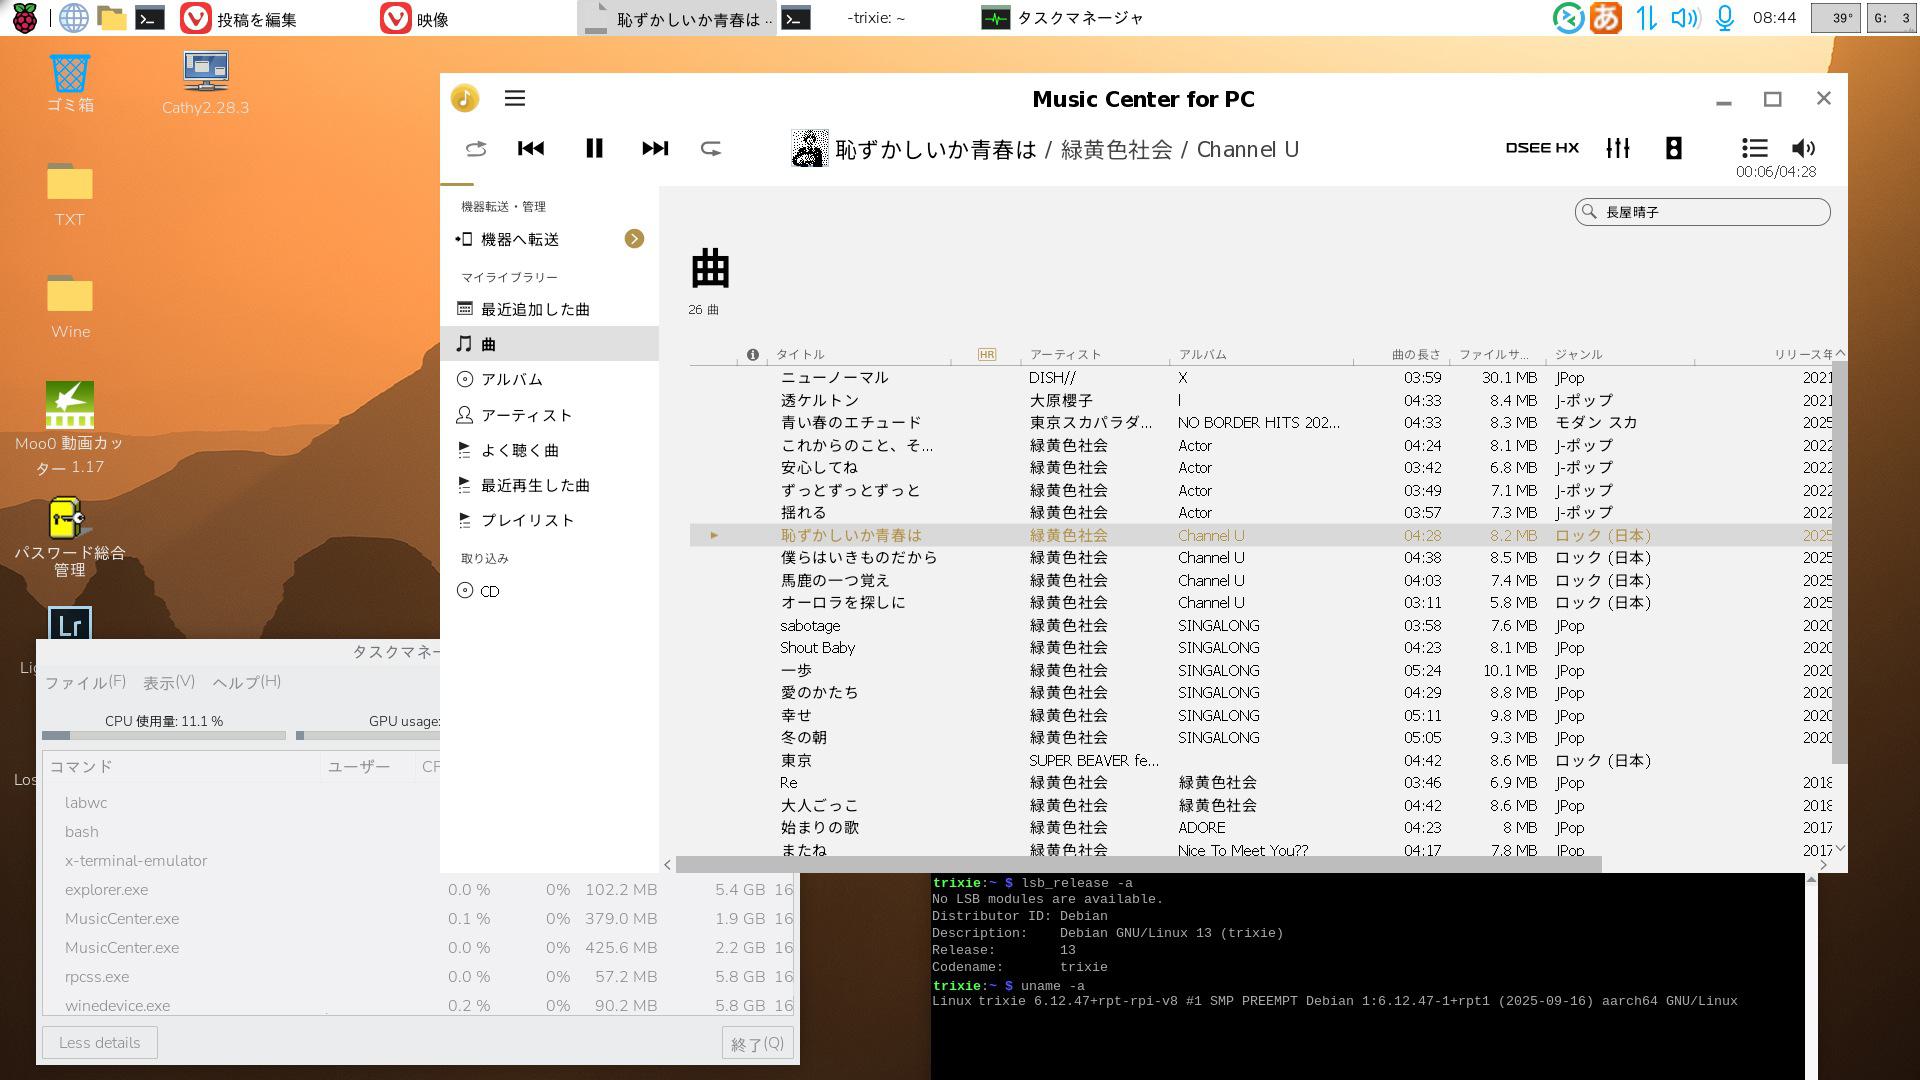Open the hamburger menu in Music Center
1920x1080 pixels.
pos(515,98)
